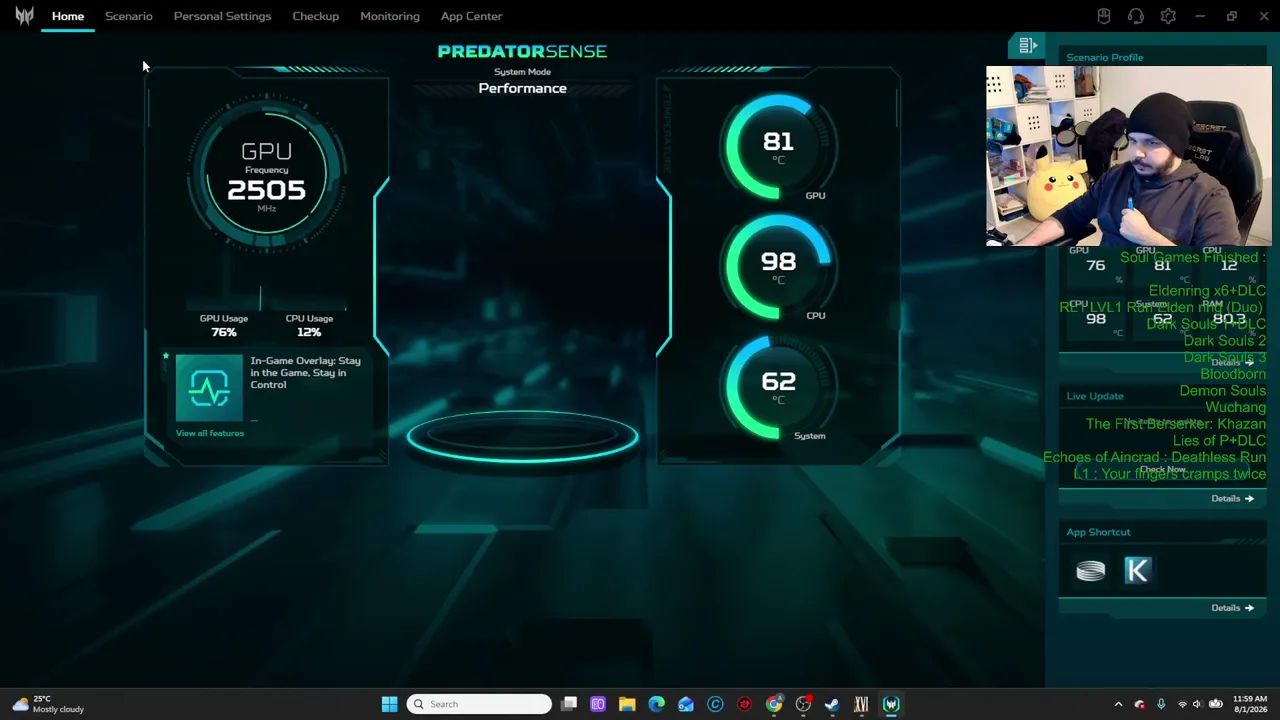Screen dimensions: 1280x720
Task: Launch Microsoft Edge from the taskbar
Action: tap(656, 704)
